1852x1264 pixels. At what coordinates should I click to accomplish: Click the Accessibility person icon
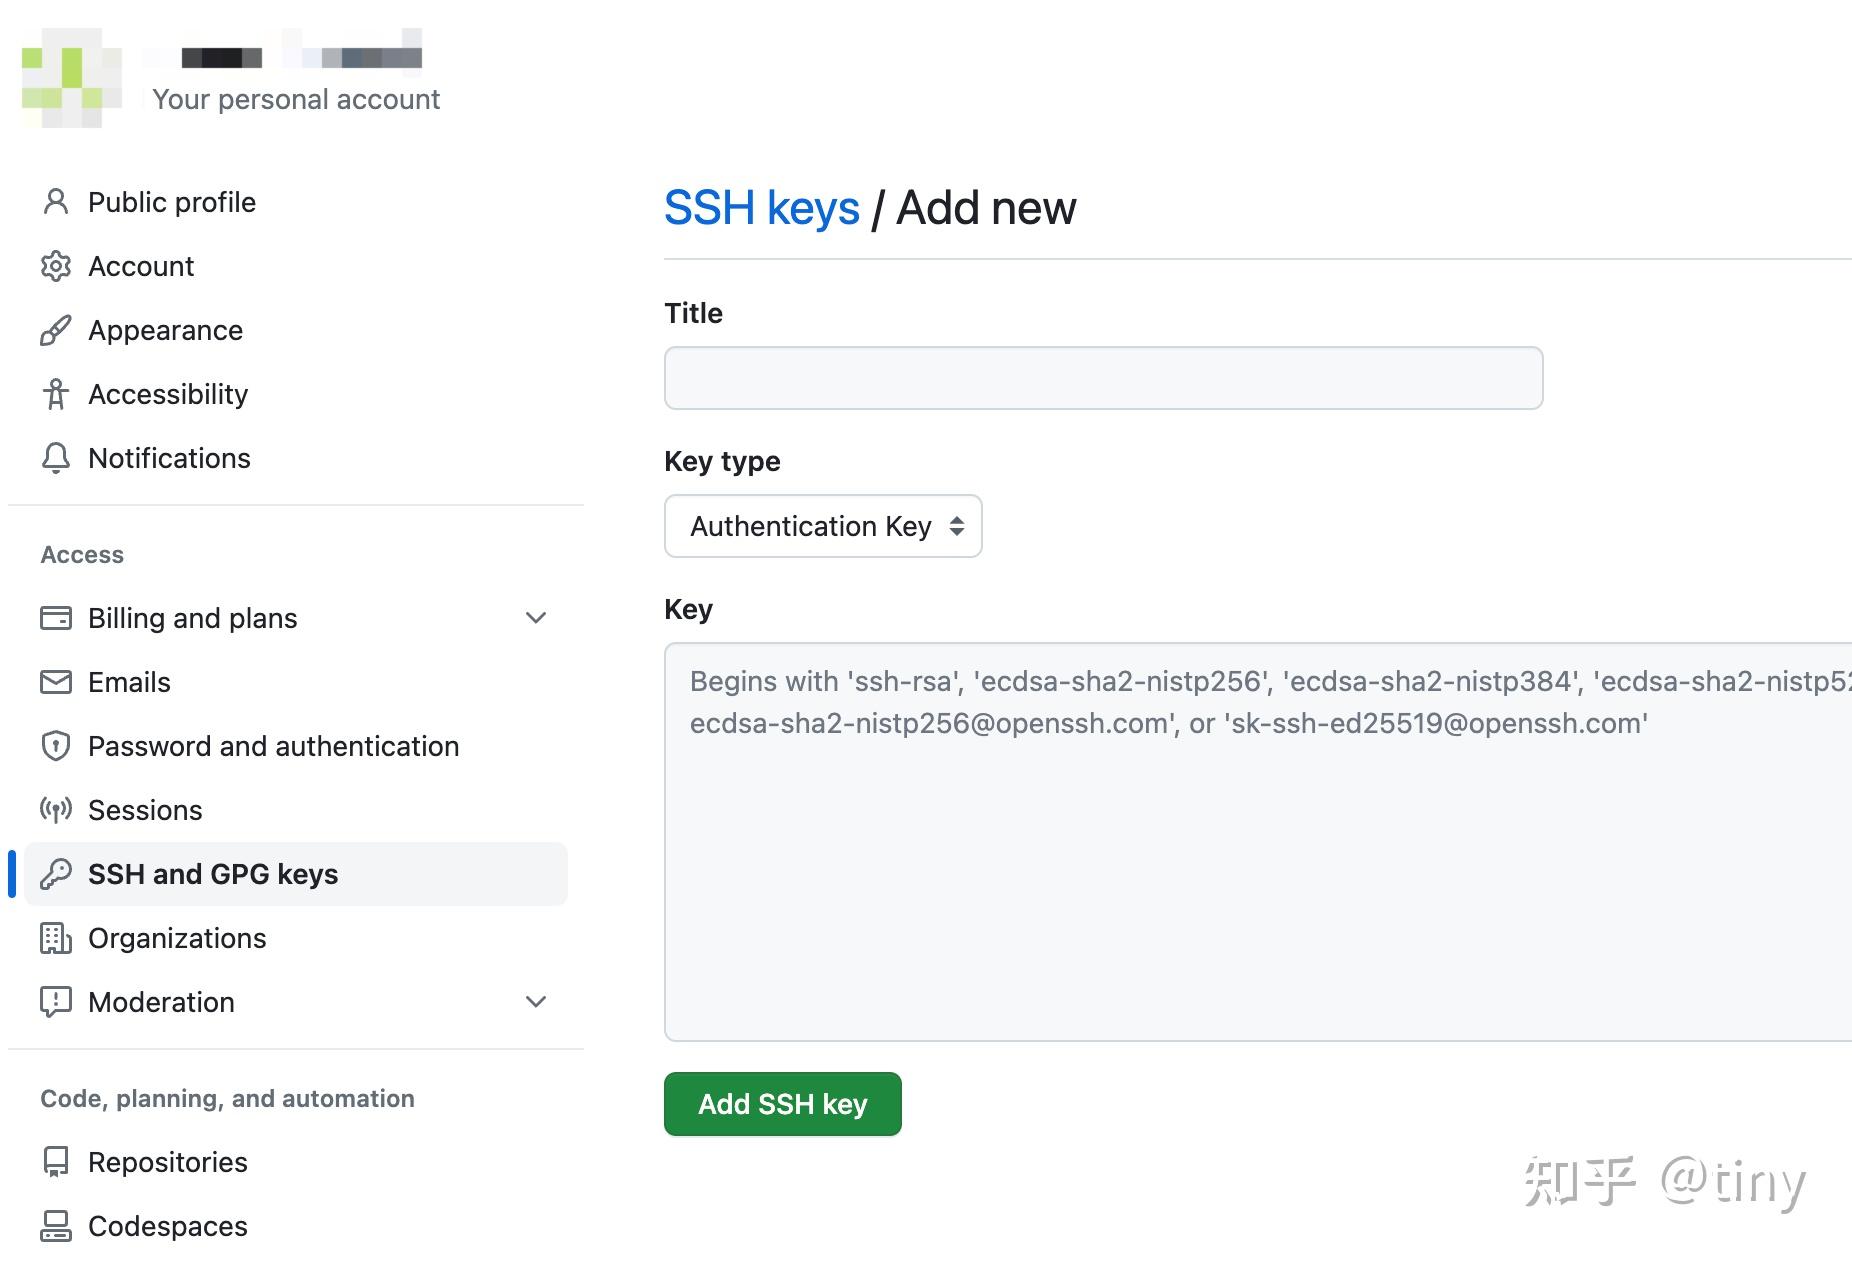(56, 394)
